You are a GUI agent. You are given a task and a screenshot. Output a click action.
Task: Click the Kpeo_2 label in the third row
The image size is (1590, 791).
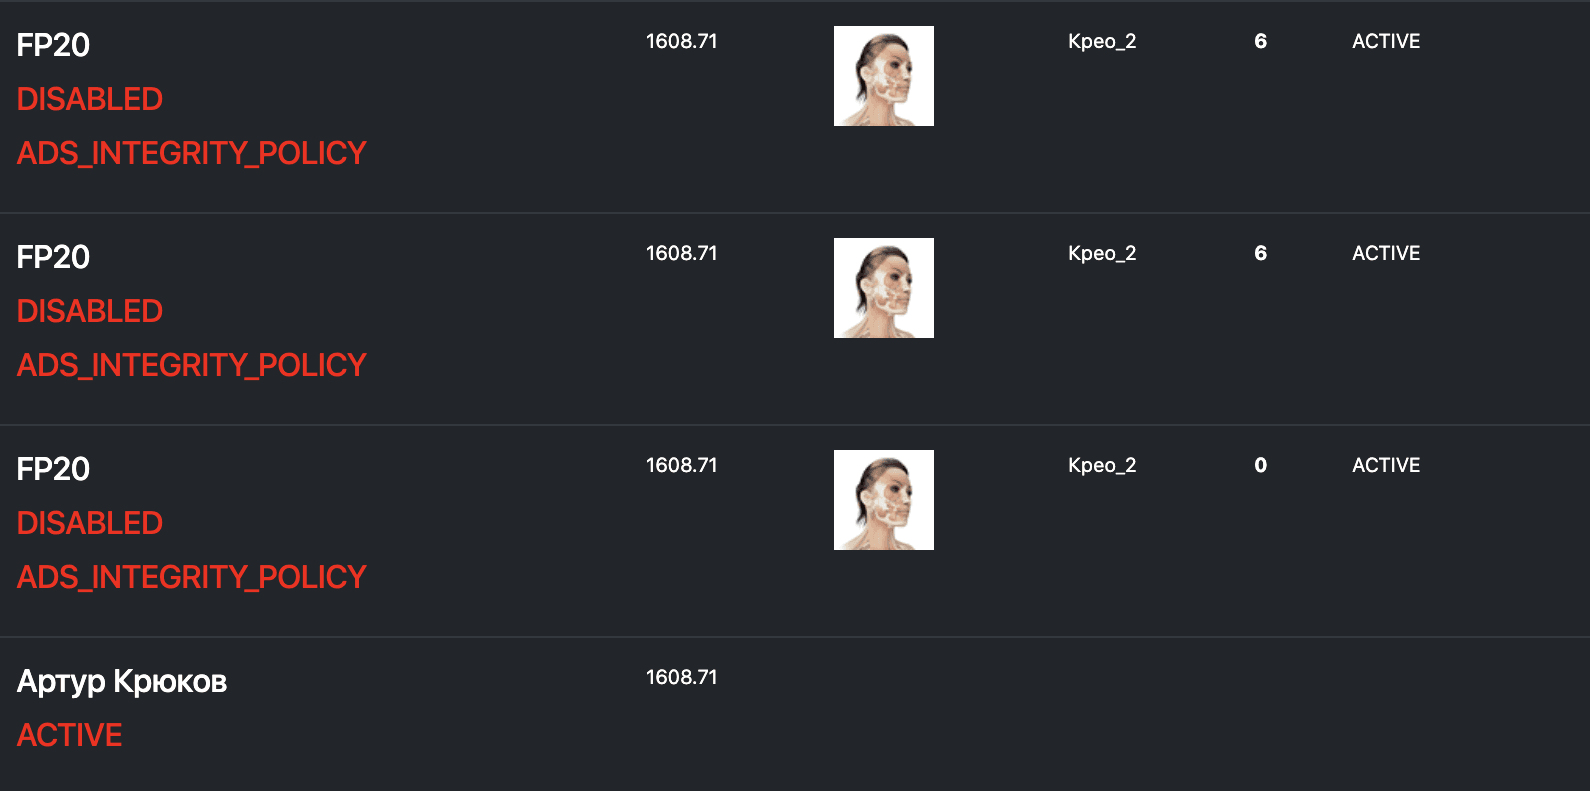[x=1102, y=466]
